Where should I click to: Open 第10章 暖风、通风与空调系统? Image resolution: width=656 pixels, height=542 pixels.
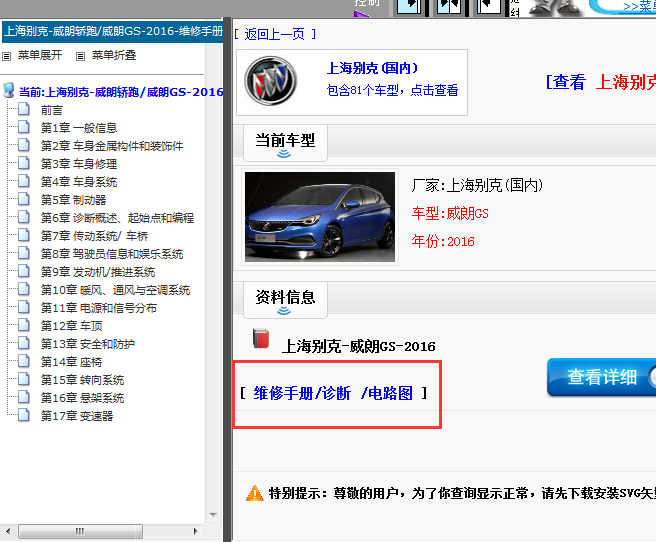(115, 290)
